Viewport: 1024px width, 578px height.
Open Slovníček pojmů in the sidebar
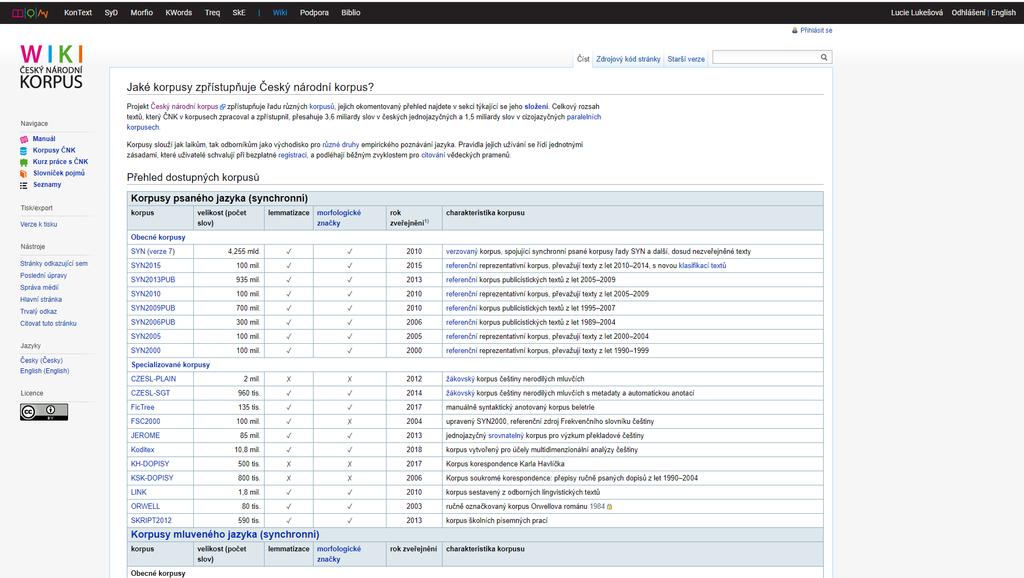point(59,173)
